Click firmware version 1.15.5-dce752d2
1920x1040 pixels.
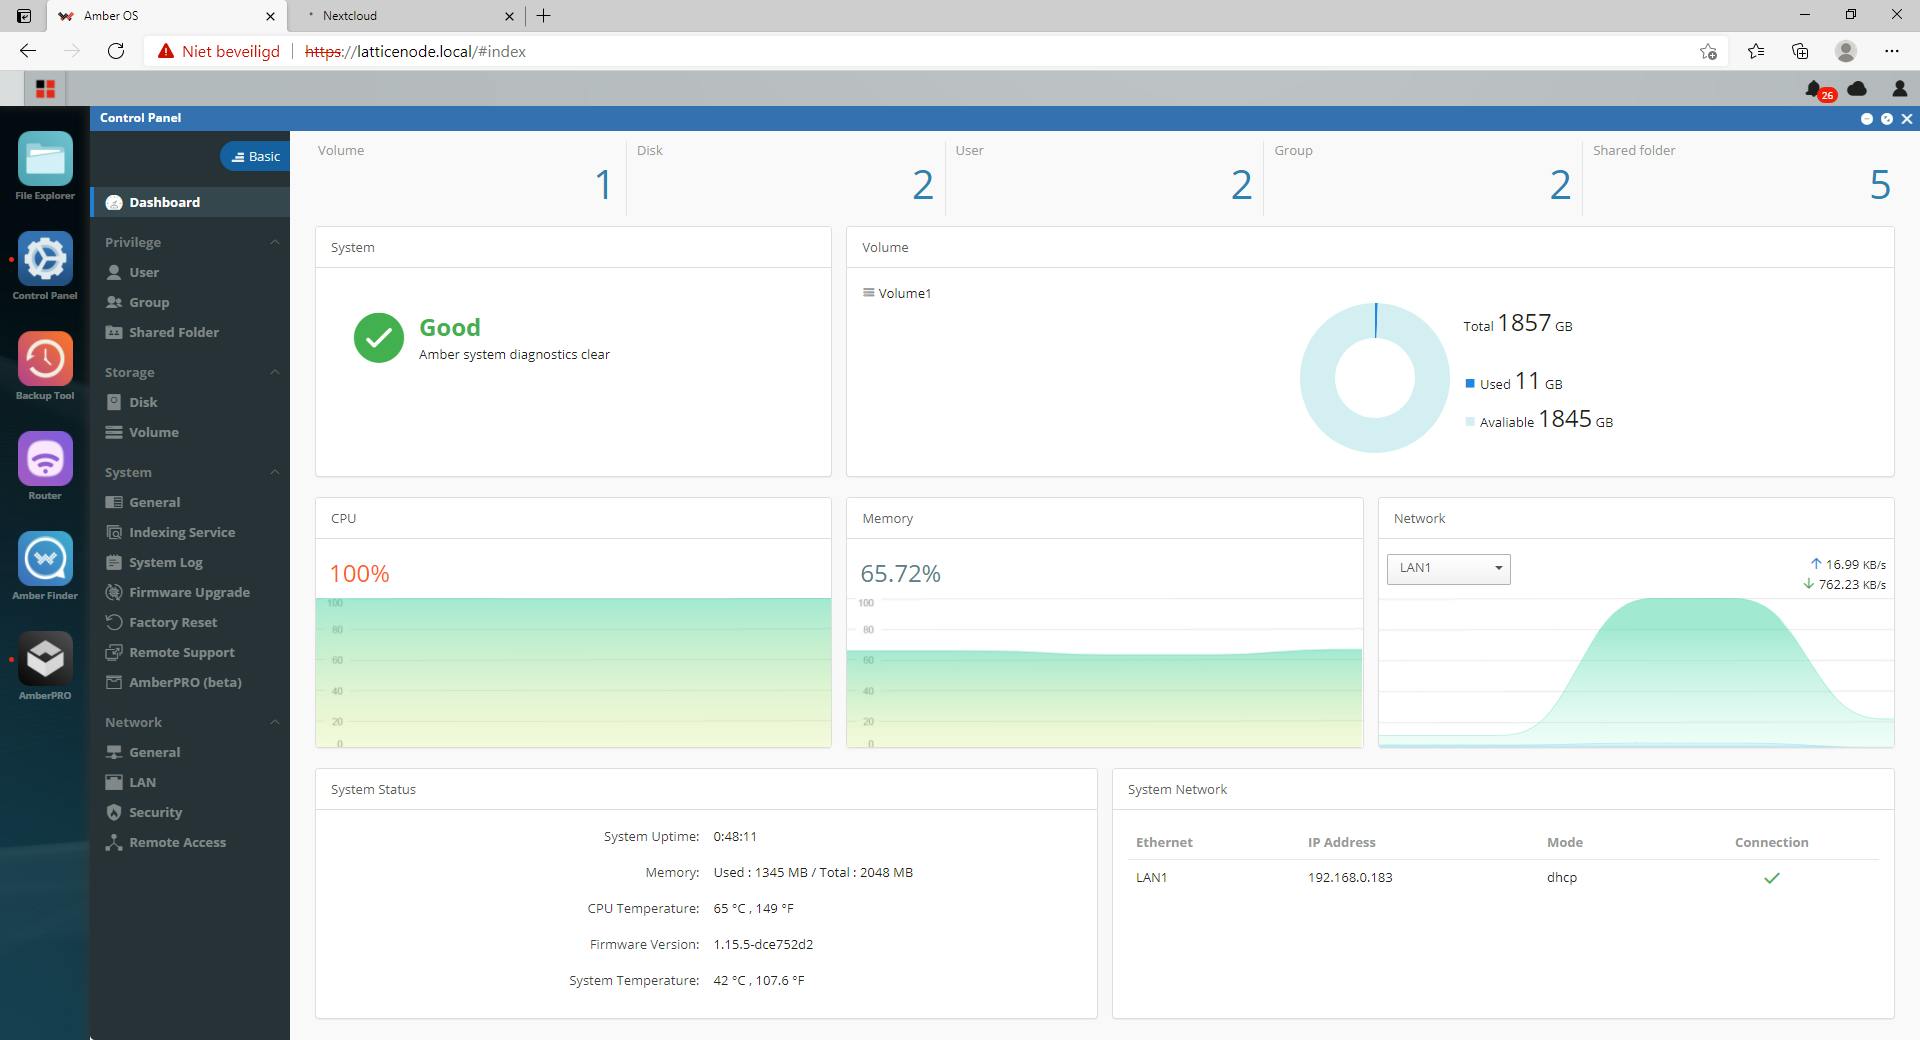coord(763,944)
